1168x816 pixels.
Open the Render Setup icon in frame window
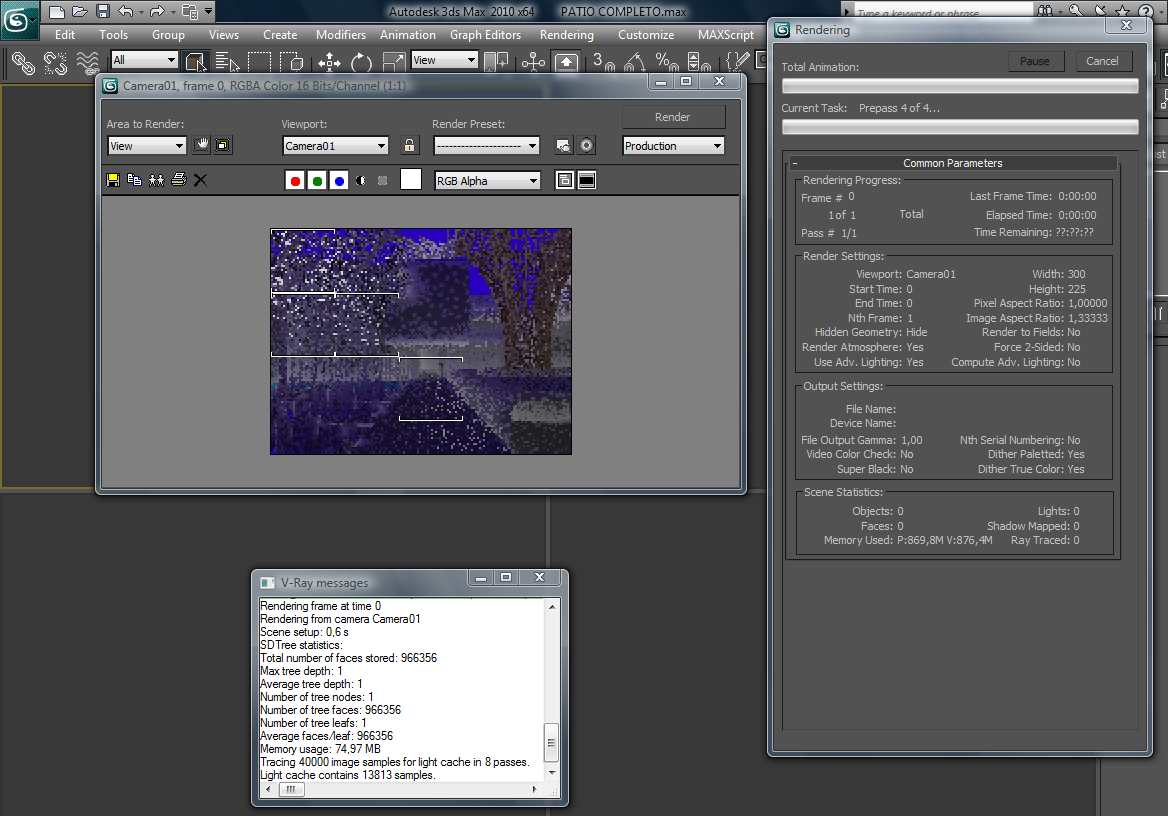(564, 145)
